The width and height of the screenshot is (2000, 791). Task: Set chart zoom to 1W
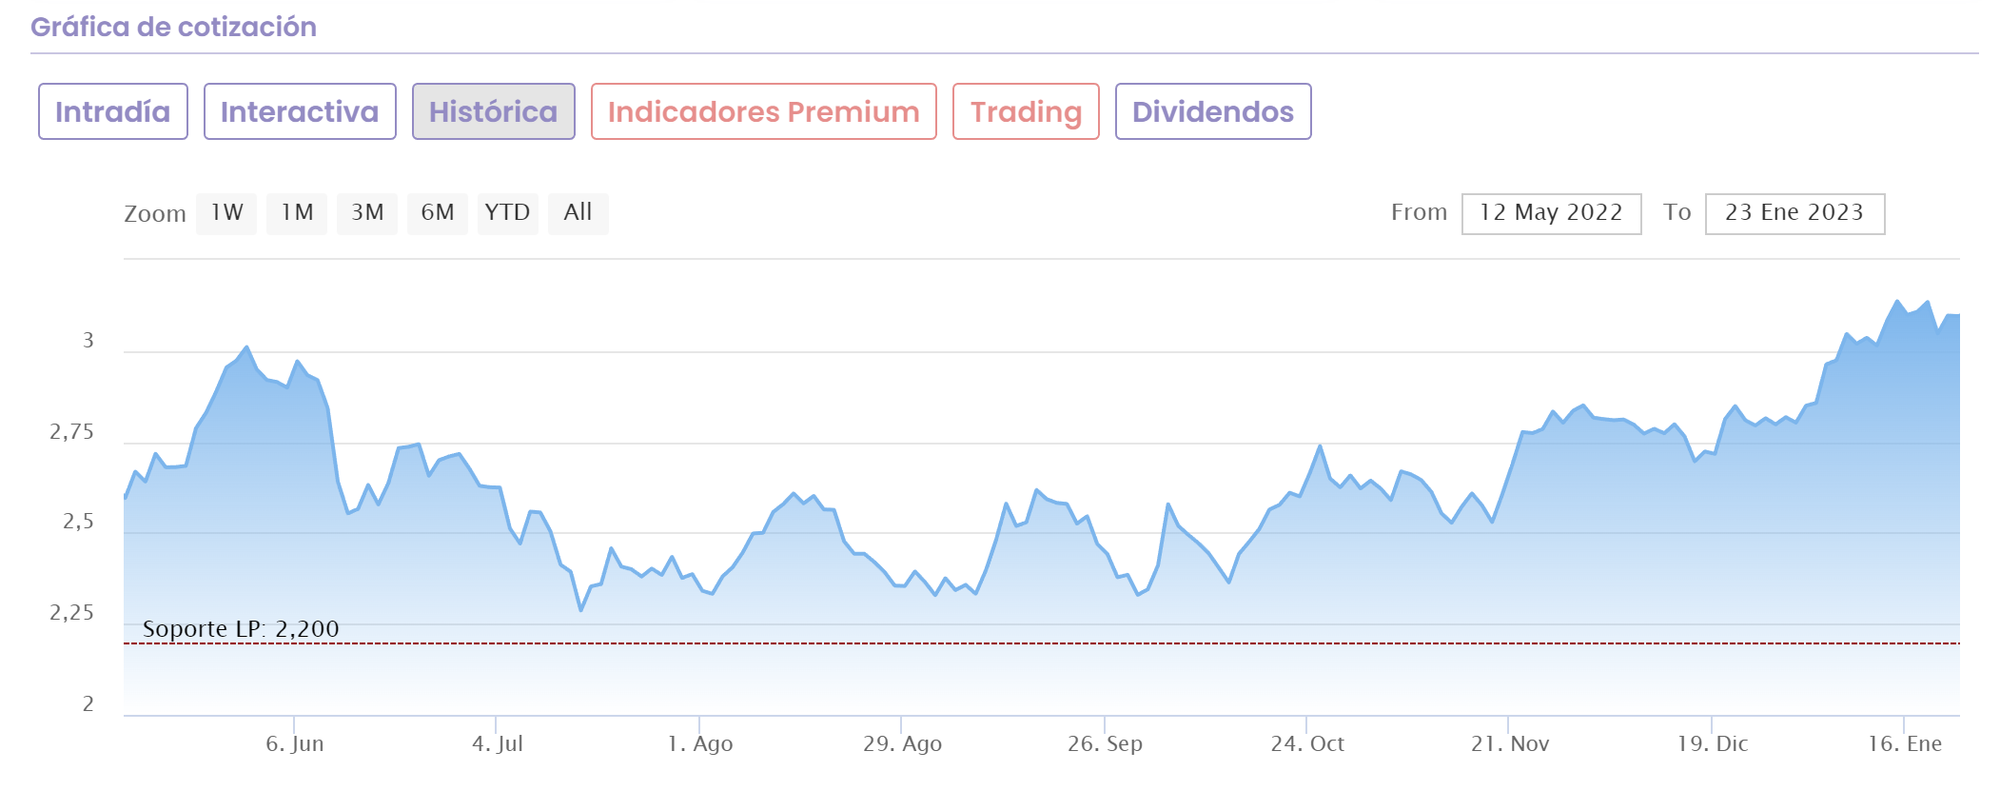click(x=227, y=213)
